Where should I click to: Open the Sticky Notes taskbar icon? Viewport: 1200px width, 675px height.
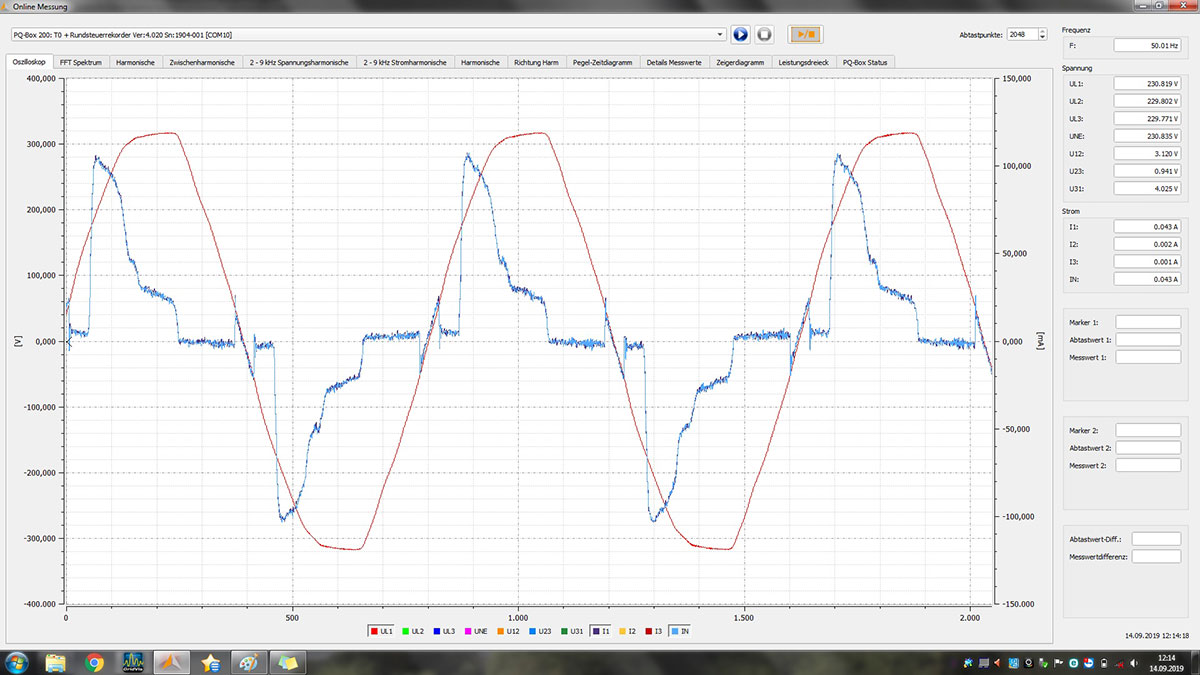coord(287,662)
